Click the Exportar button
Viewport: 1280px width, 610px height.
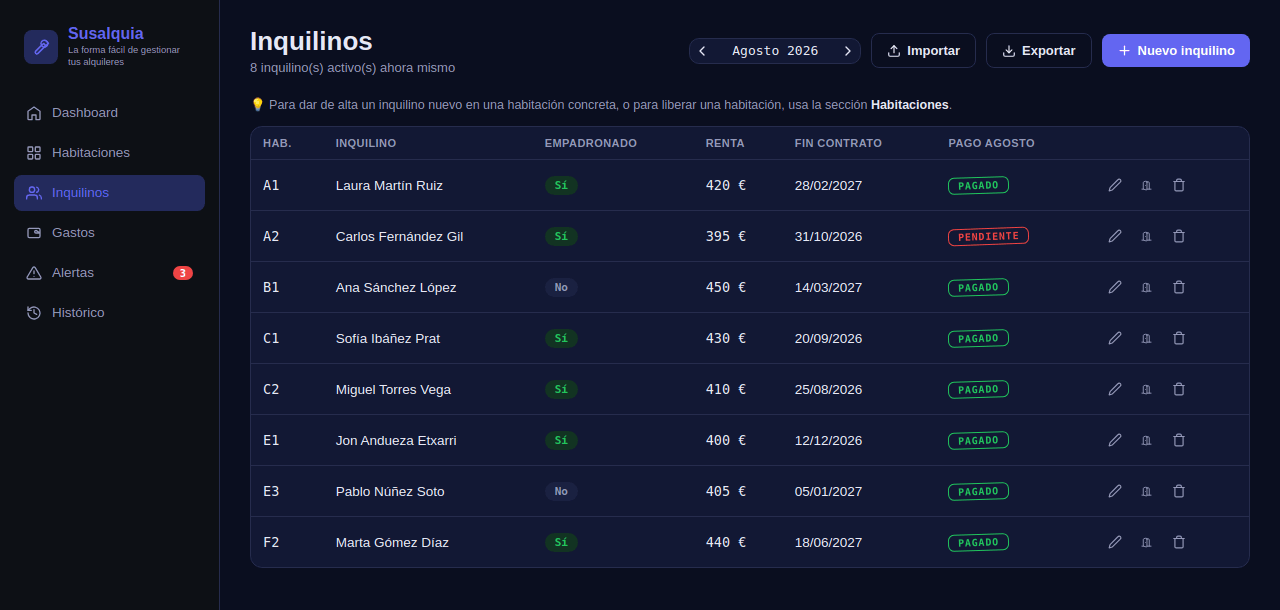click(1039, 51)
